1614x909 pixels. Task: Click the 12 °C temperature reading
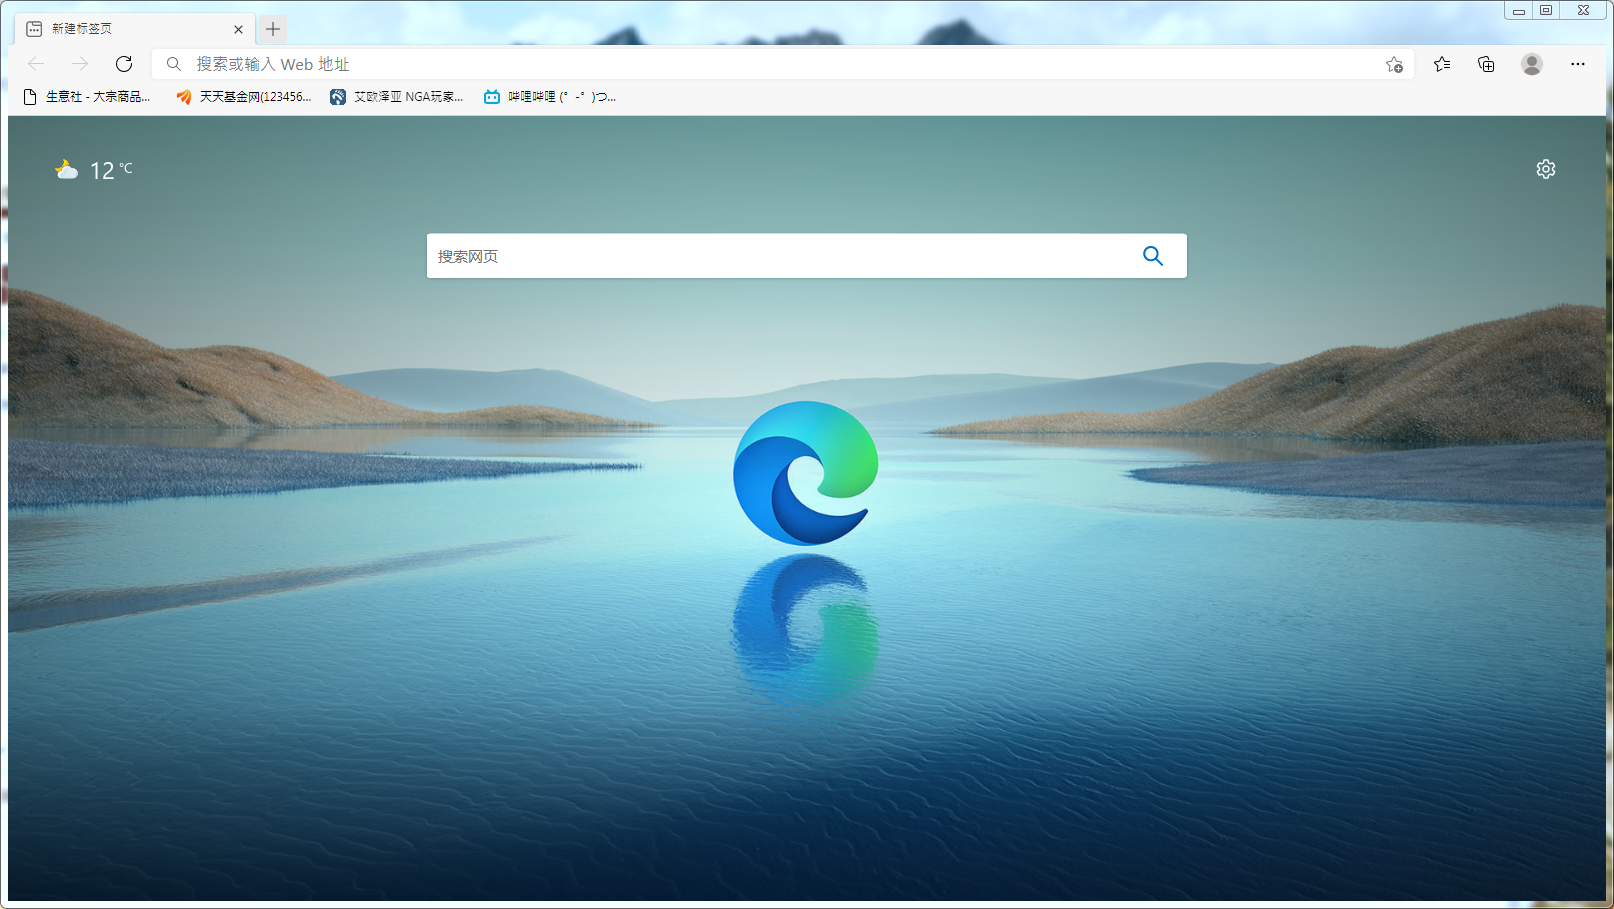[x=111, y=170]
